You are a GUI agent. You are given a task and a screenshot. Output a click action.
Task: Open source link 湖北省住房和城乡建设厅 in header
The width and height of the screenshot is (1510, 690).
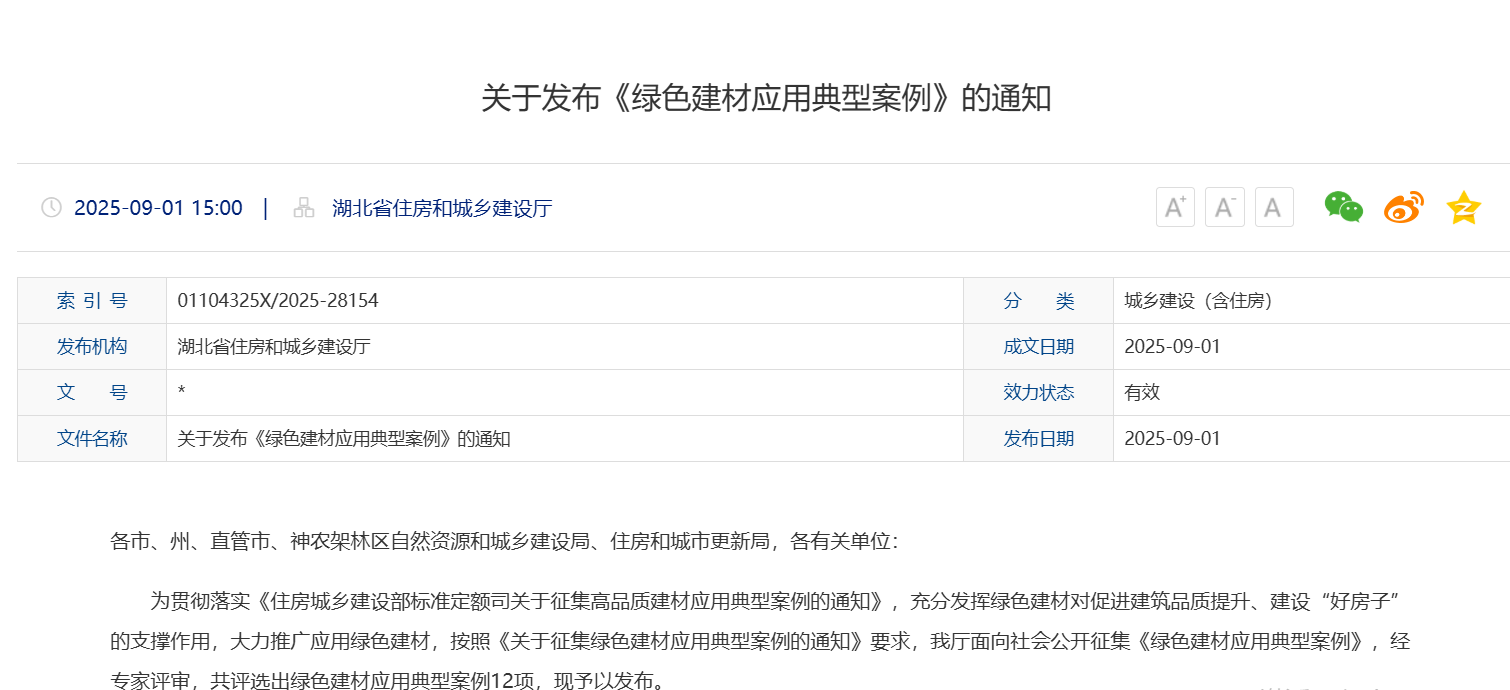(x=442, y=208)
